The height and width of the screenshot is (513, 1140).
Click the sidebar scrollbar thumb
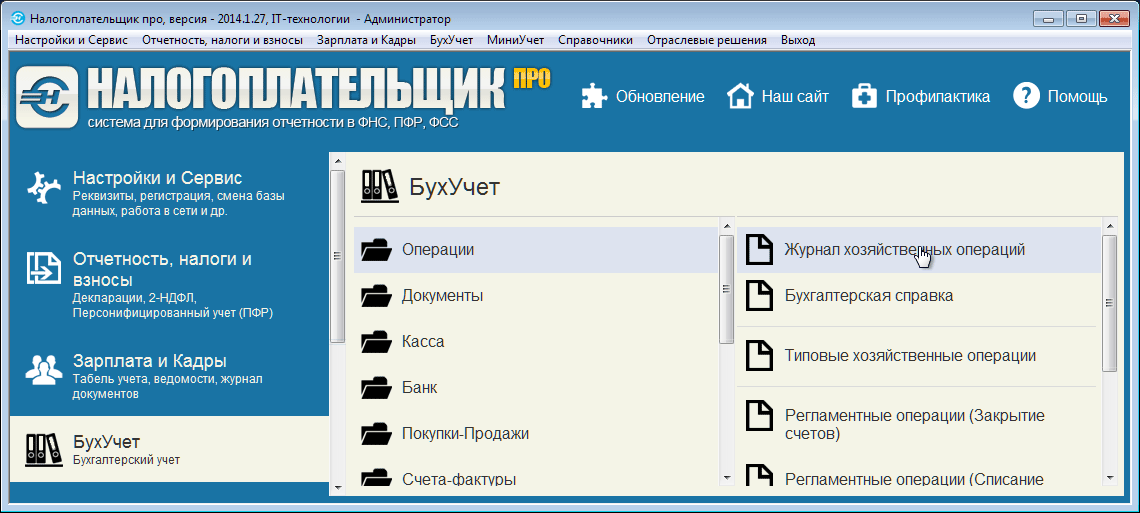337,256
